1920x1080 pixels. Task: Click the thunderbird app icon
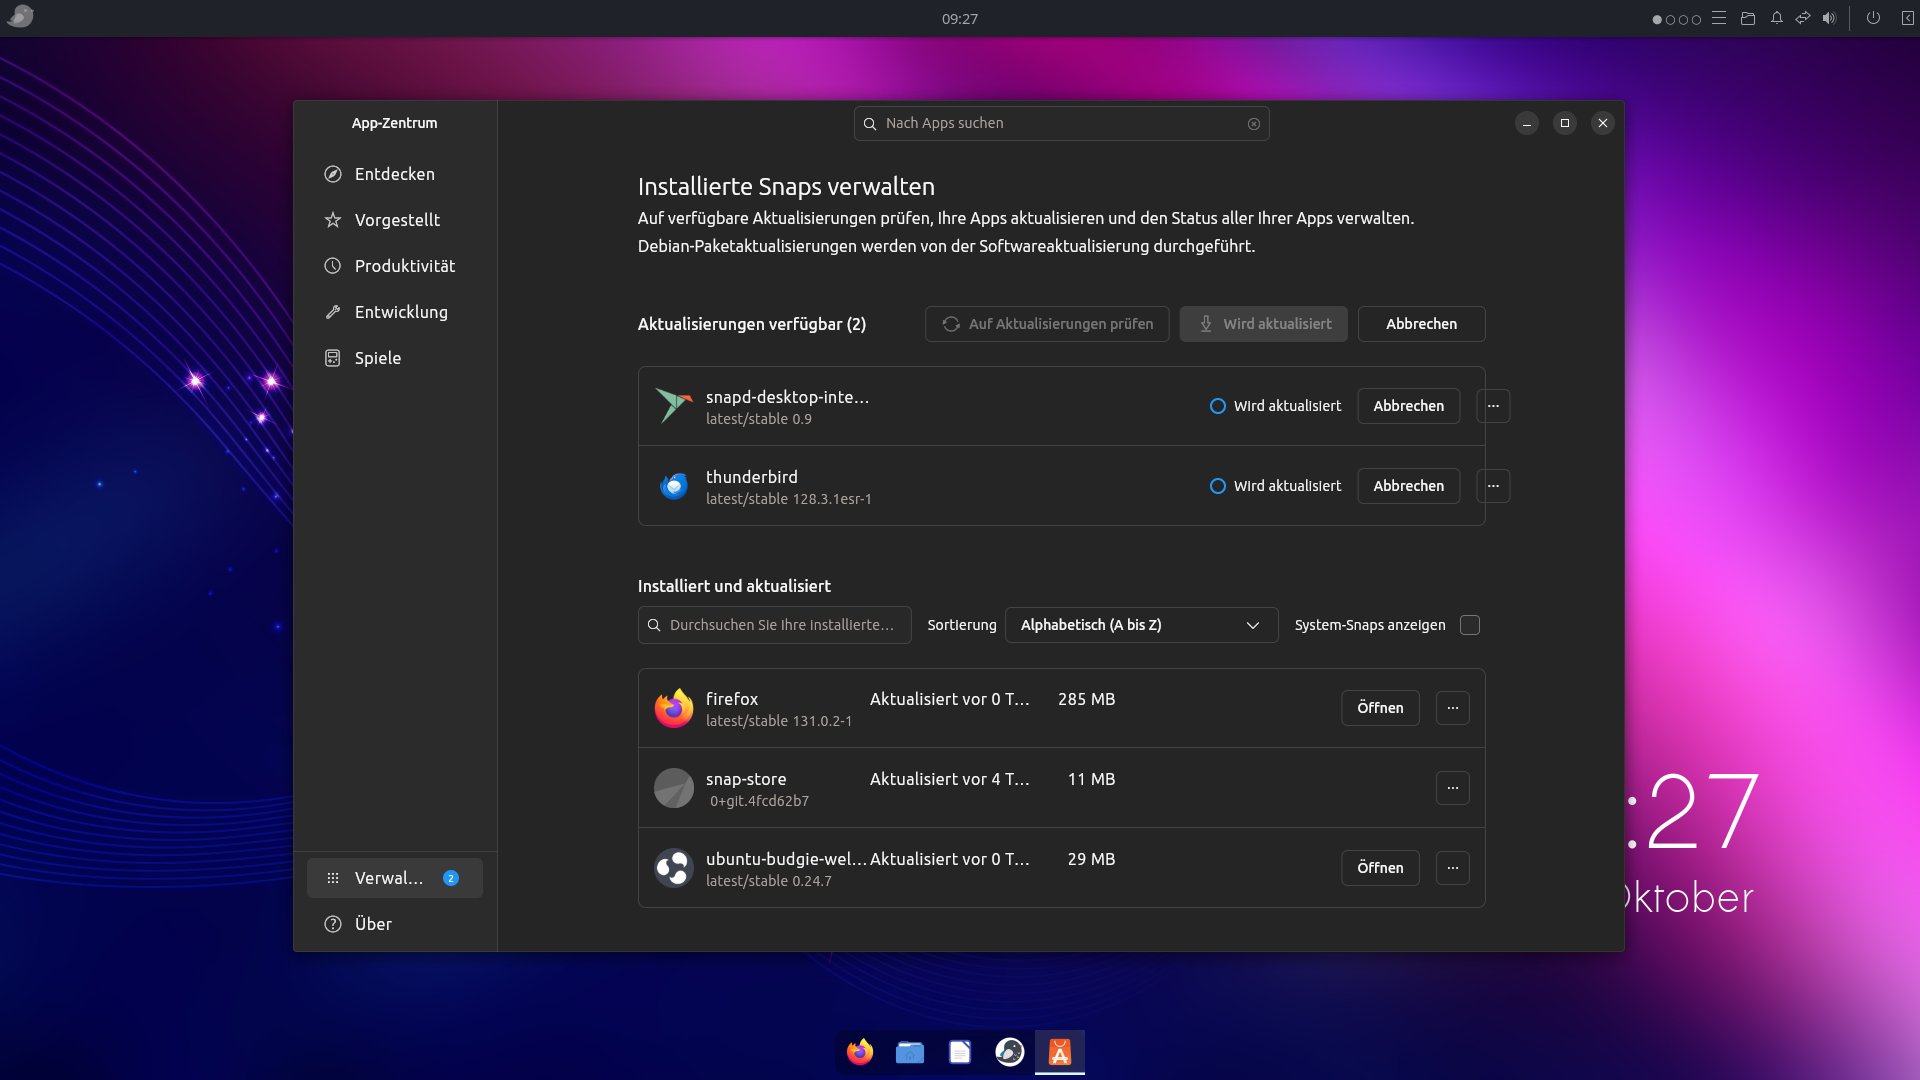673,486
